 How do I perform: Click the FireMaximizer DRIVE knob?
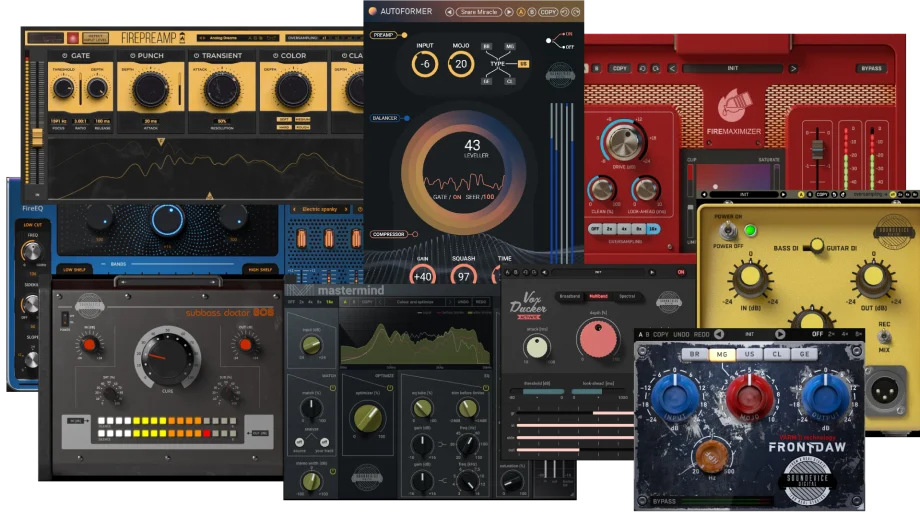(x=623, y=142)
